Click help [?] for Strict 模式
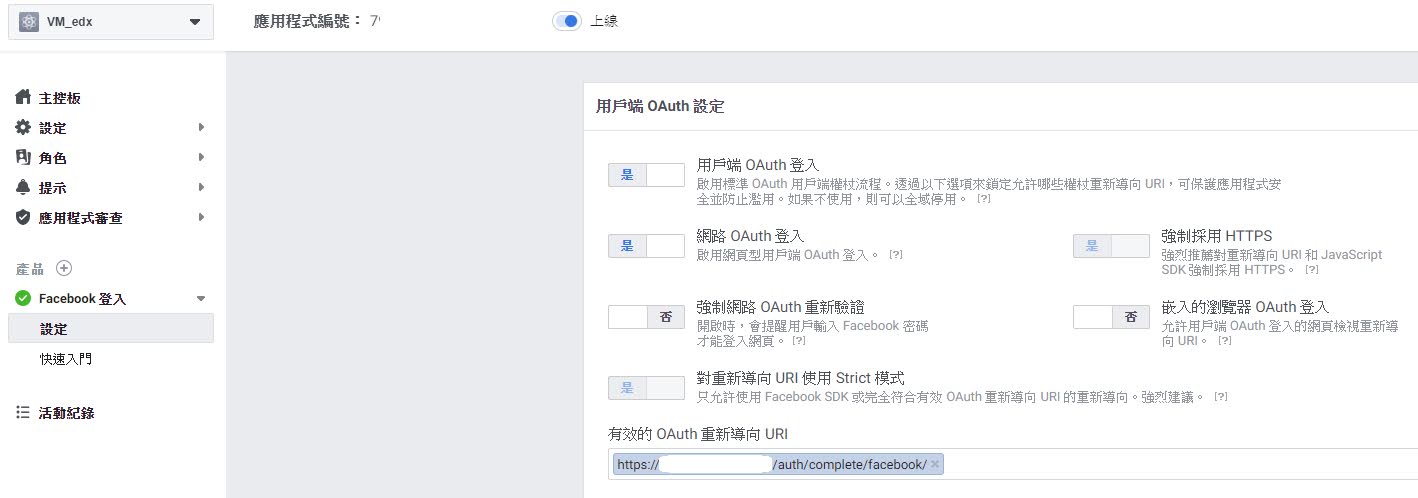 click(1221, 397)
